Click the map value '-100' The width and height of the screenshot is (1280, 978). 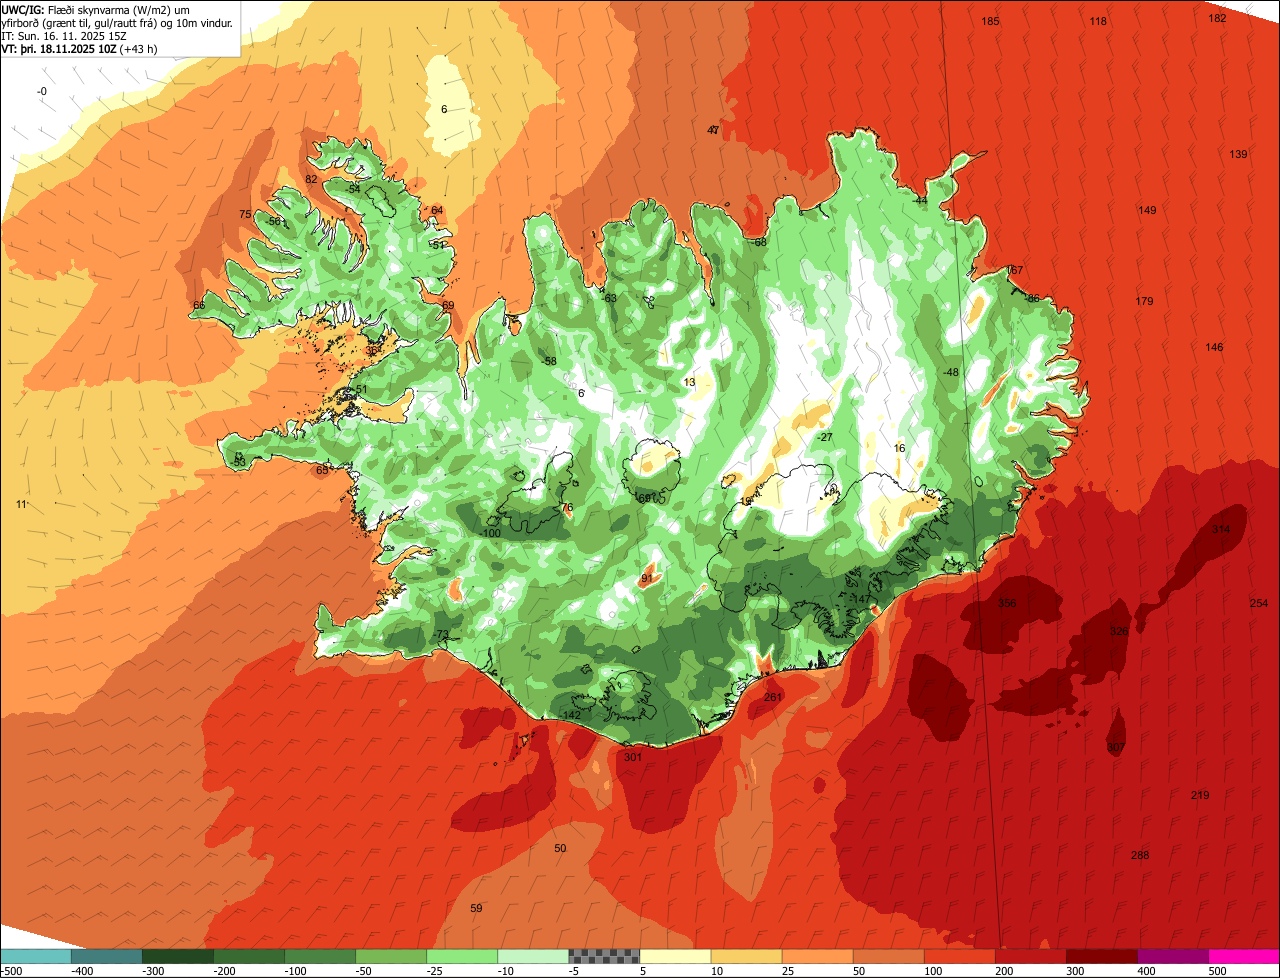[490, 533]
